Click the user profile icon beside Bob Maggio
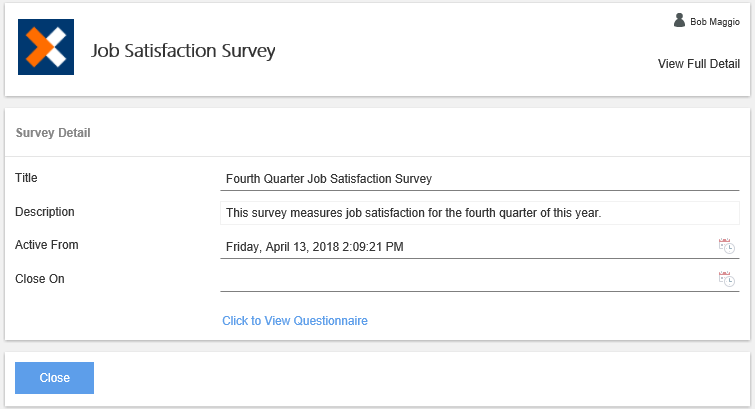755x409 pixels. pyautogui.click(x=680, y=20)
